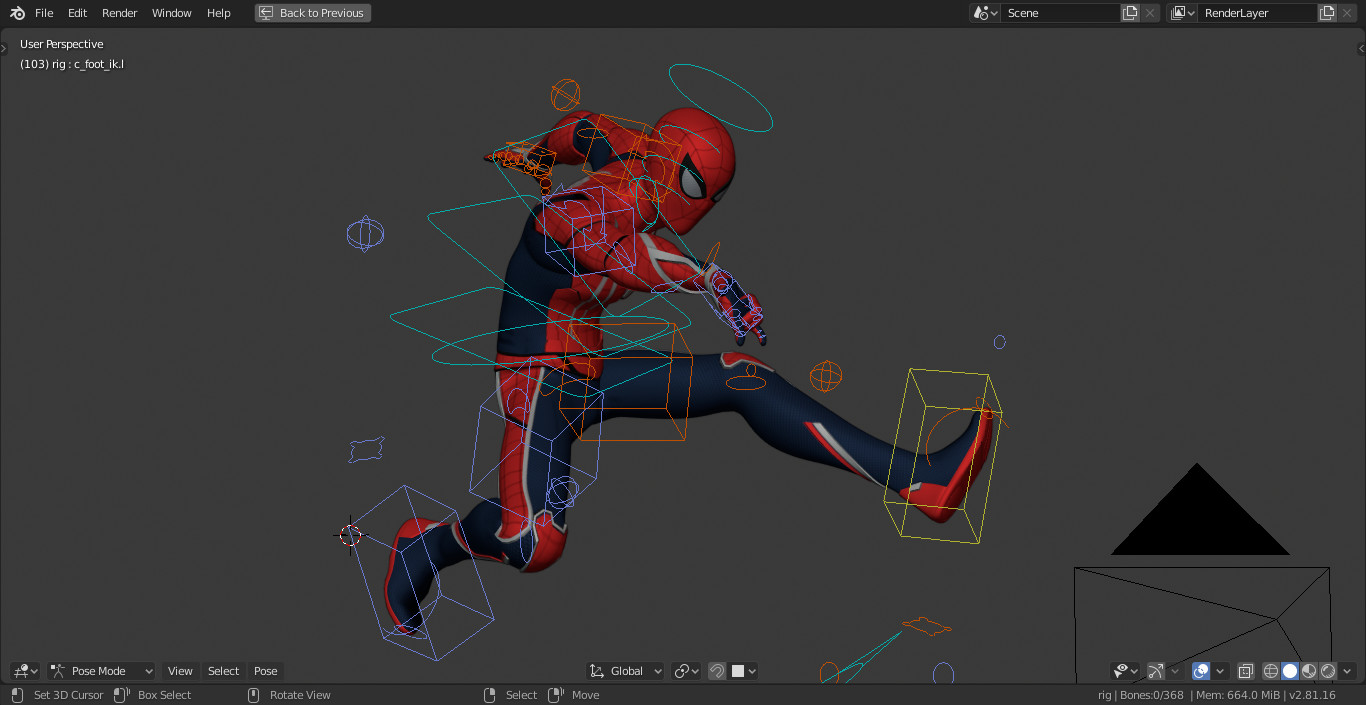Open the Global transform orientation dropdown
The height and width of the screenshot is (705, 1366).
tap(625, 671)
